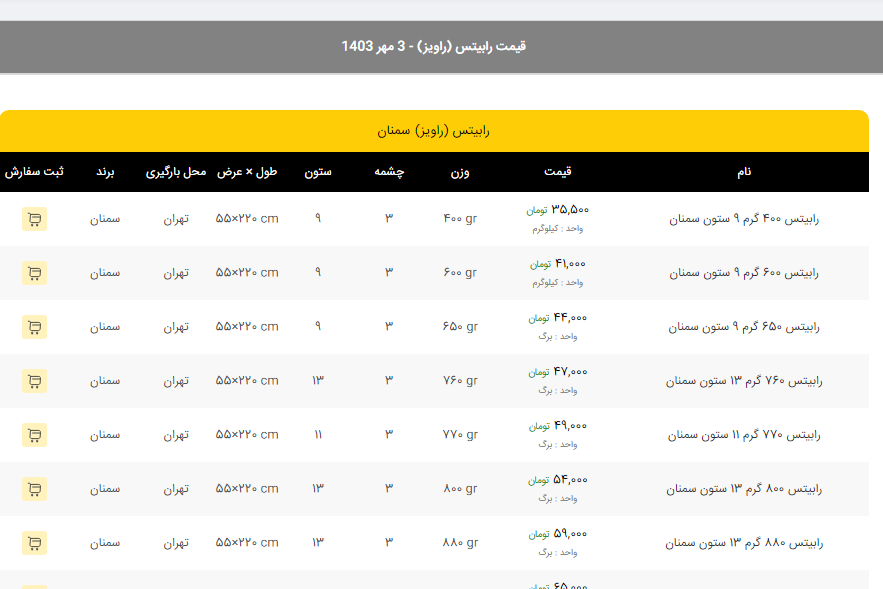
Task: Click the قیمت column header
Action: 558,172
